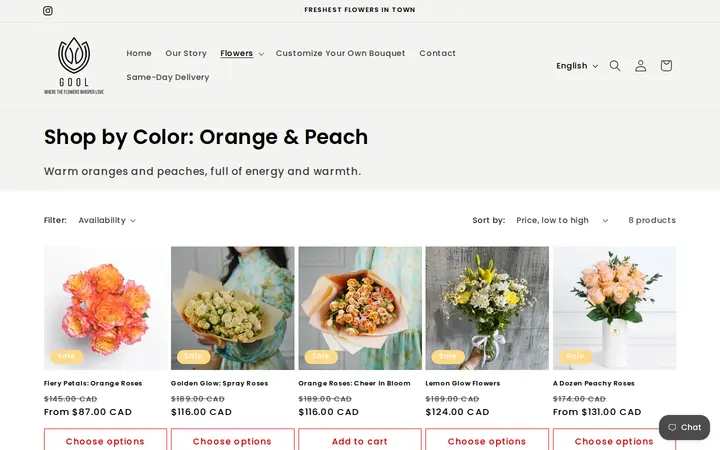This screenshot has width=720, height=450.
Task: Click Lemon Glow Flowers title
Action: click(x=463, y=383)
